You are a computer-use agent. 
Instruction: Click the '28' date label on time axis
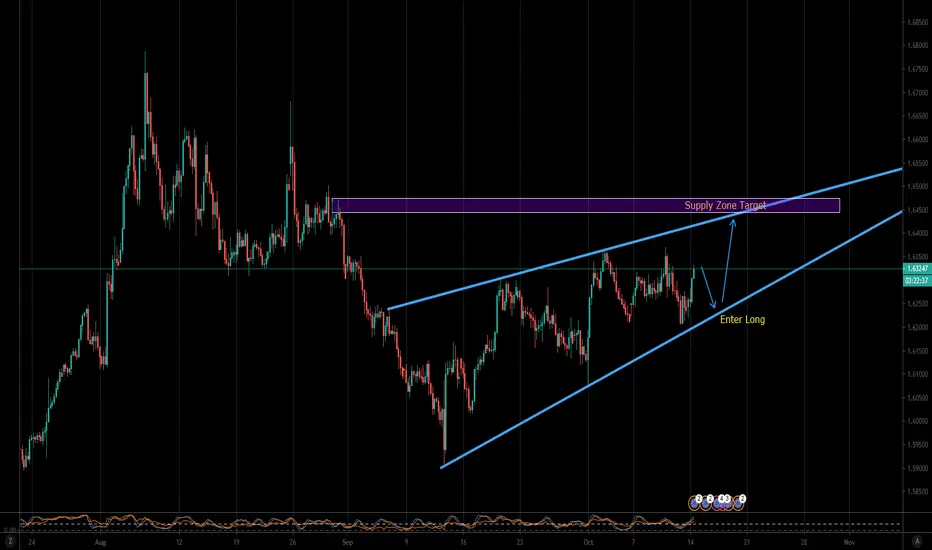[804, 542]
